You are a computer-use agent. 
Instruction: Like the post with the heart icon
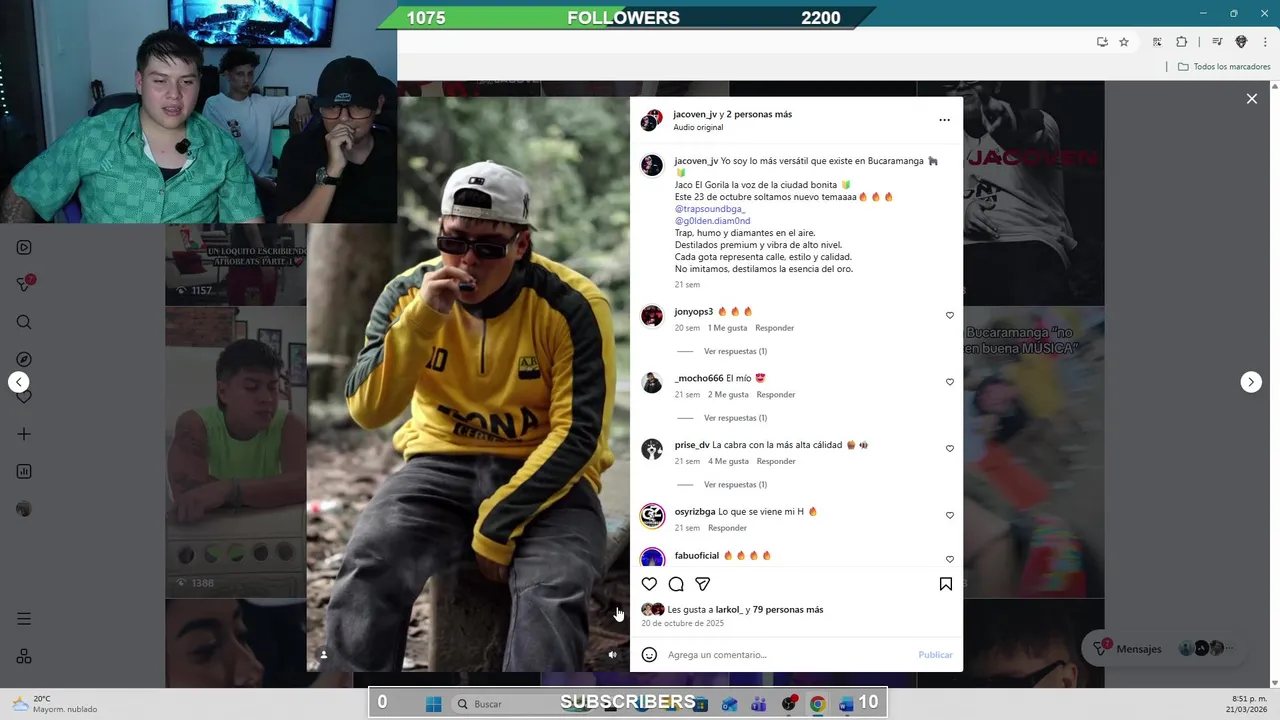coord(649,584)
